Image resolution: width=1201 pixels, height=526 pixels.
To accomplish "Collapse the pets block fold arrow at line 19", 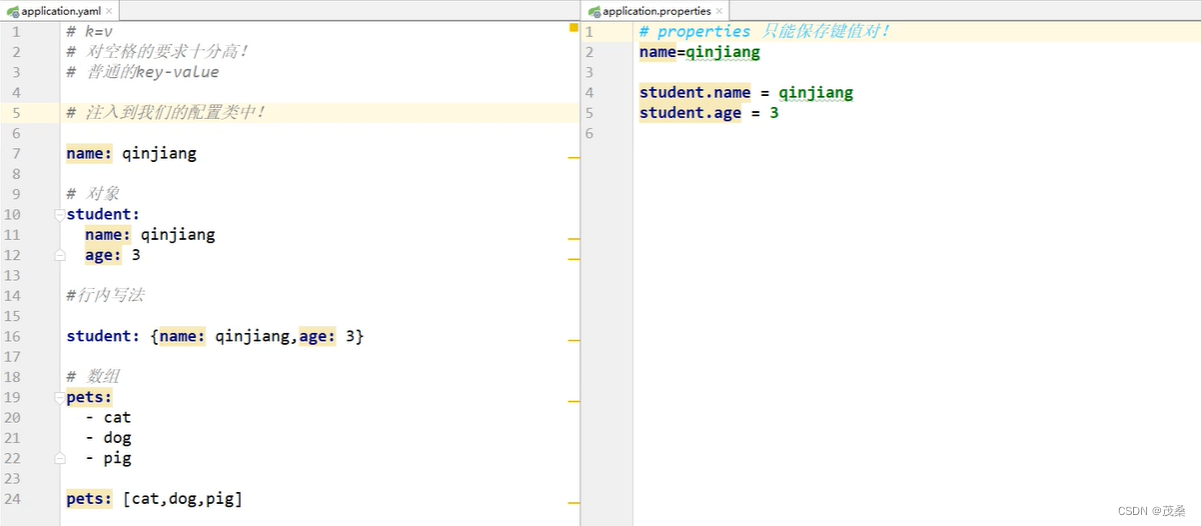I will (60, 397).
